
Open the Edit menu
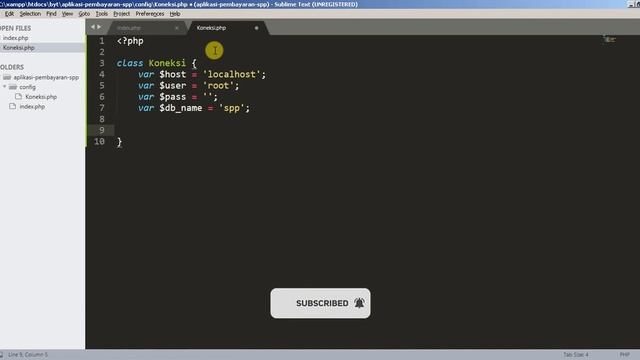9,13
